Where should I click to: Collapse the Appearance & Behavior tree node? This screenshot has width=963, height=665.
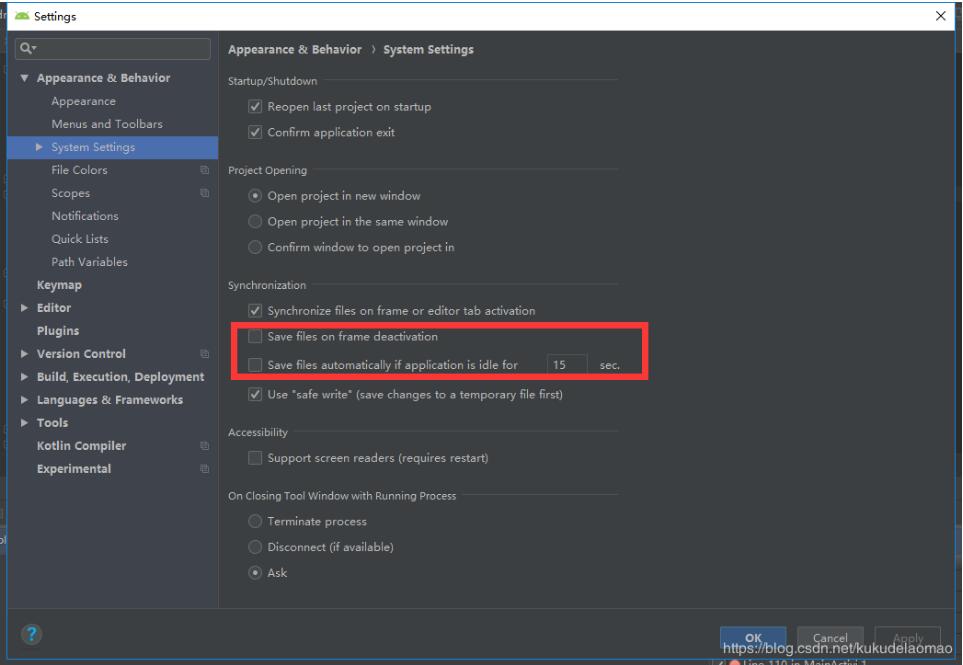[x=22, y=77]
